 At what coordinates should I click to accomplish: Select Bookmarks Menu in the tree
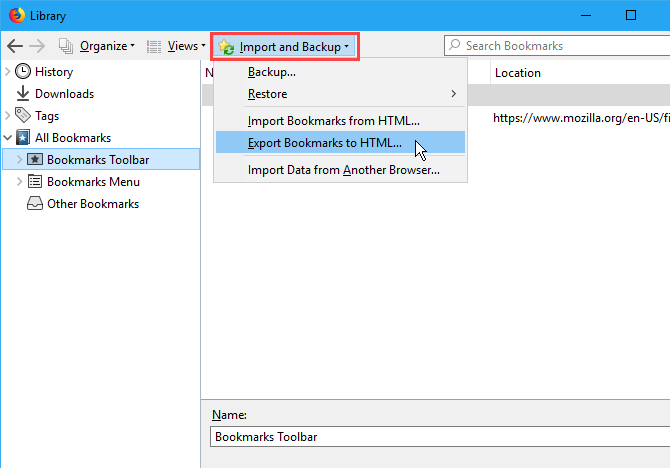[x=93, y=182]
